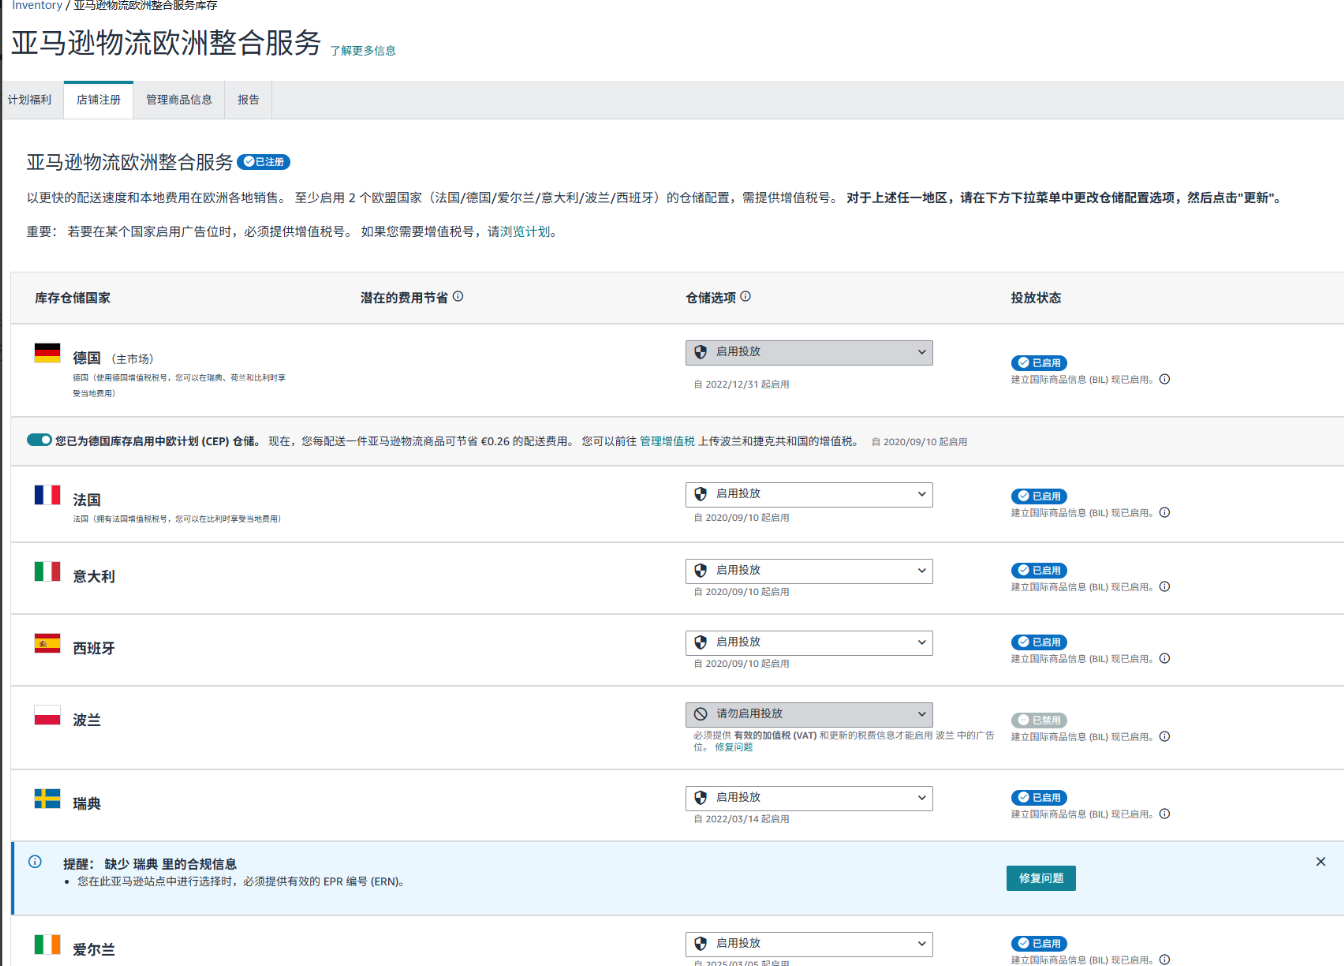The image size is (1344, 966).
Task: Click the Poland flag icon
Action: (47, 715)
